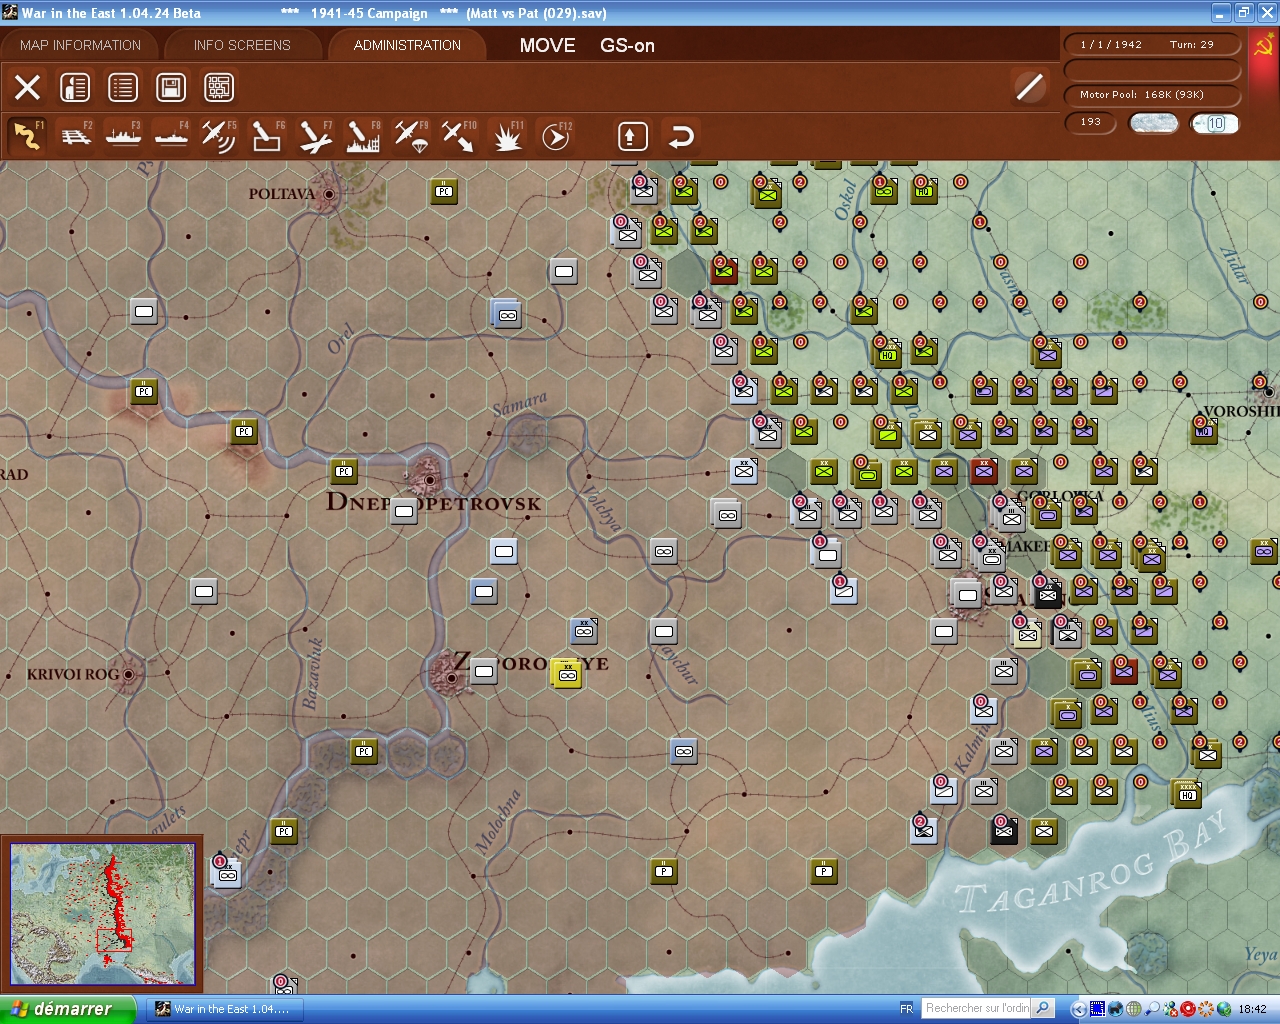Click the pill showing number 10

[1215, 123]
